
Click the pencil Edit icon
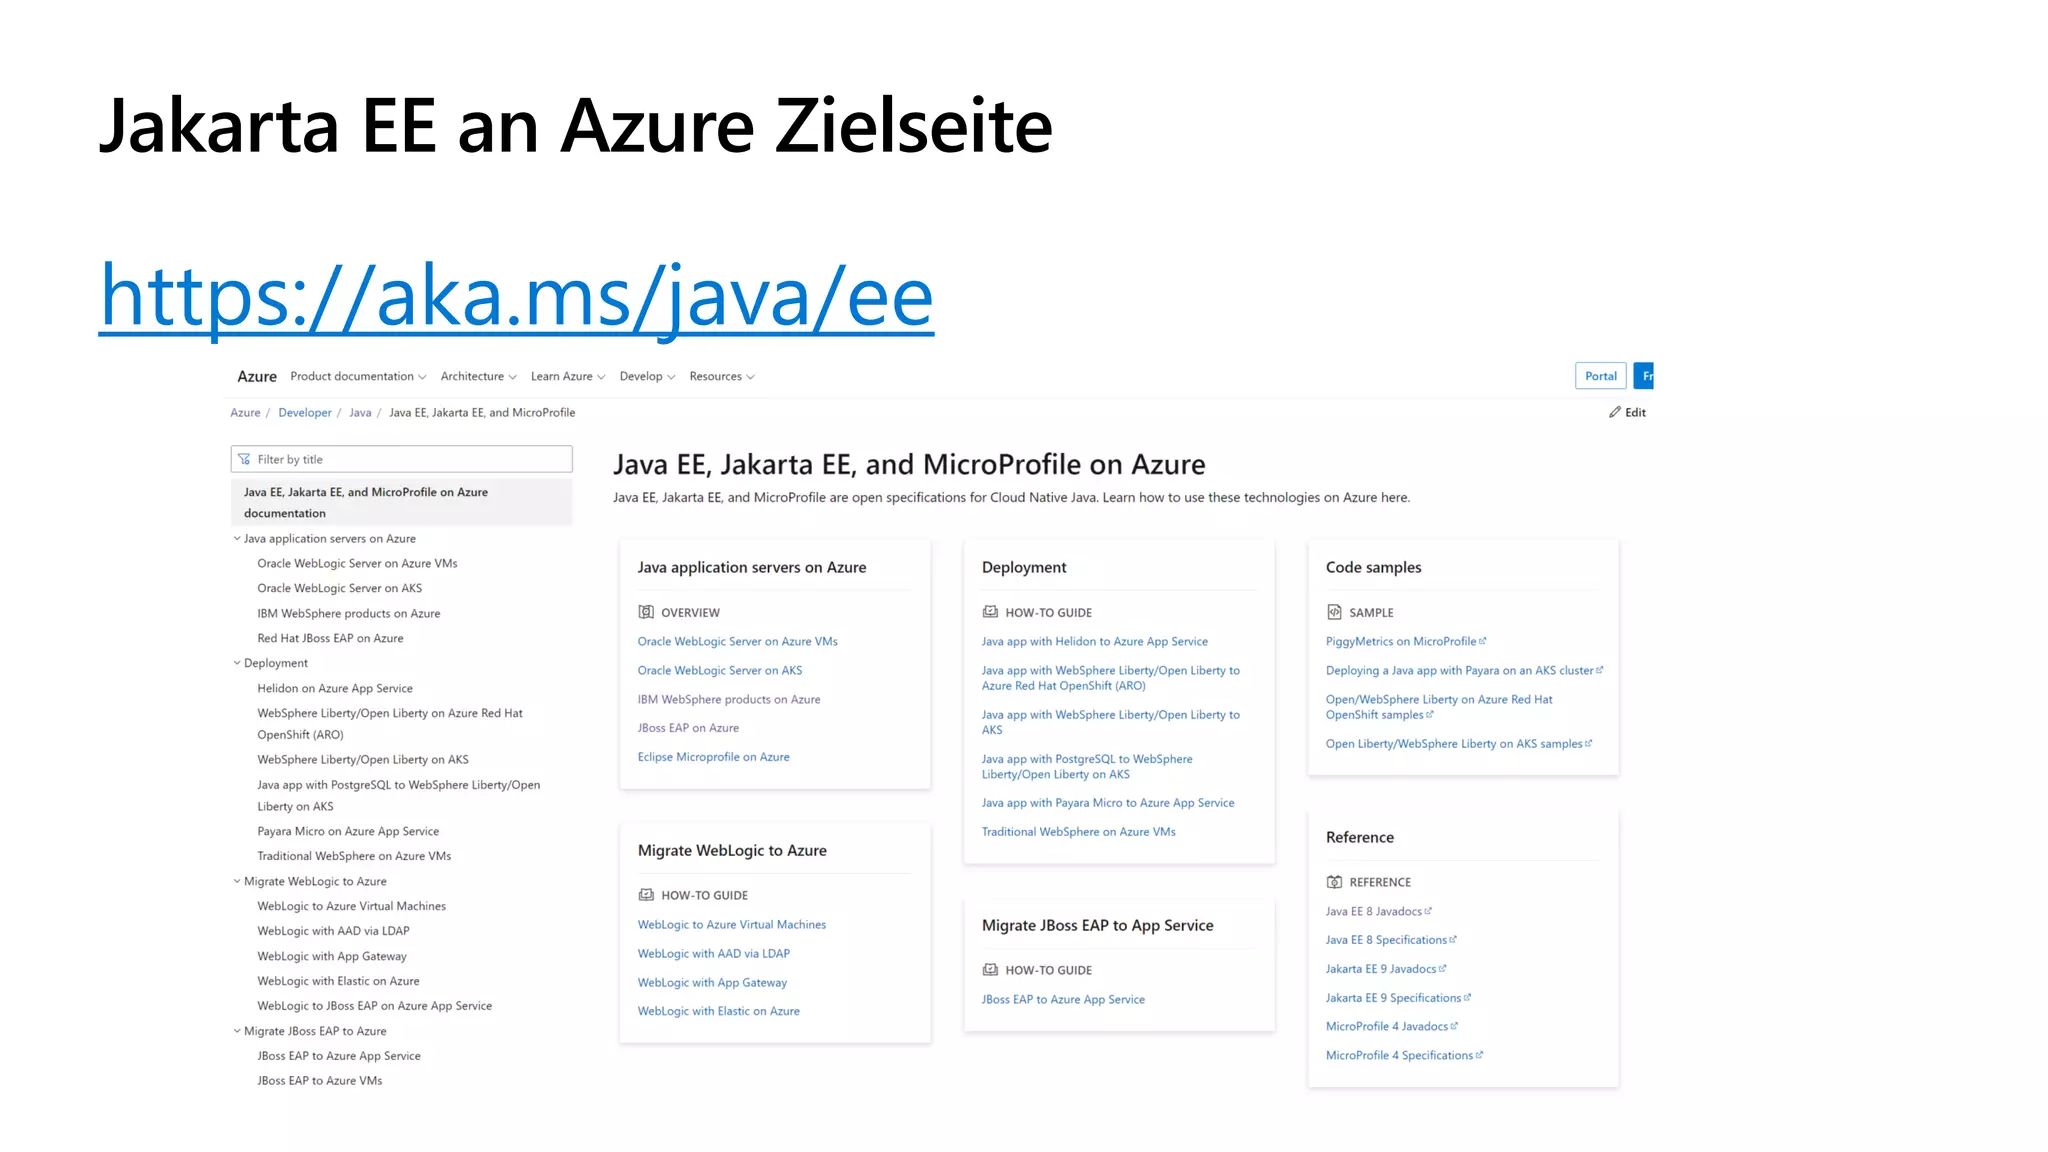coord(1614,413)
